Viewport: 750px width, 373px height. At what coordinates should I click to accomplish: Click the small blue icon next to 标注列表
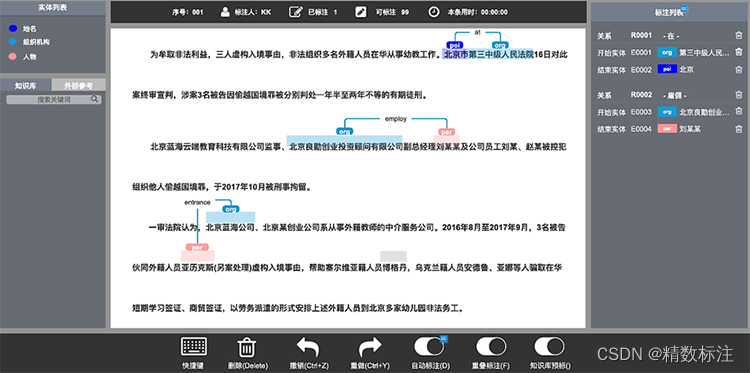[x=684, y=9]
